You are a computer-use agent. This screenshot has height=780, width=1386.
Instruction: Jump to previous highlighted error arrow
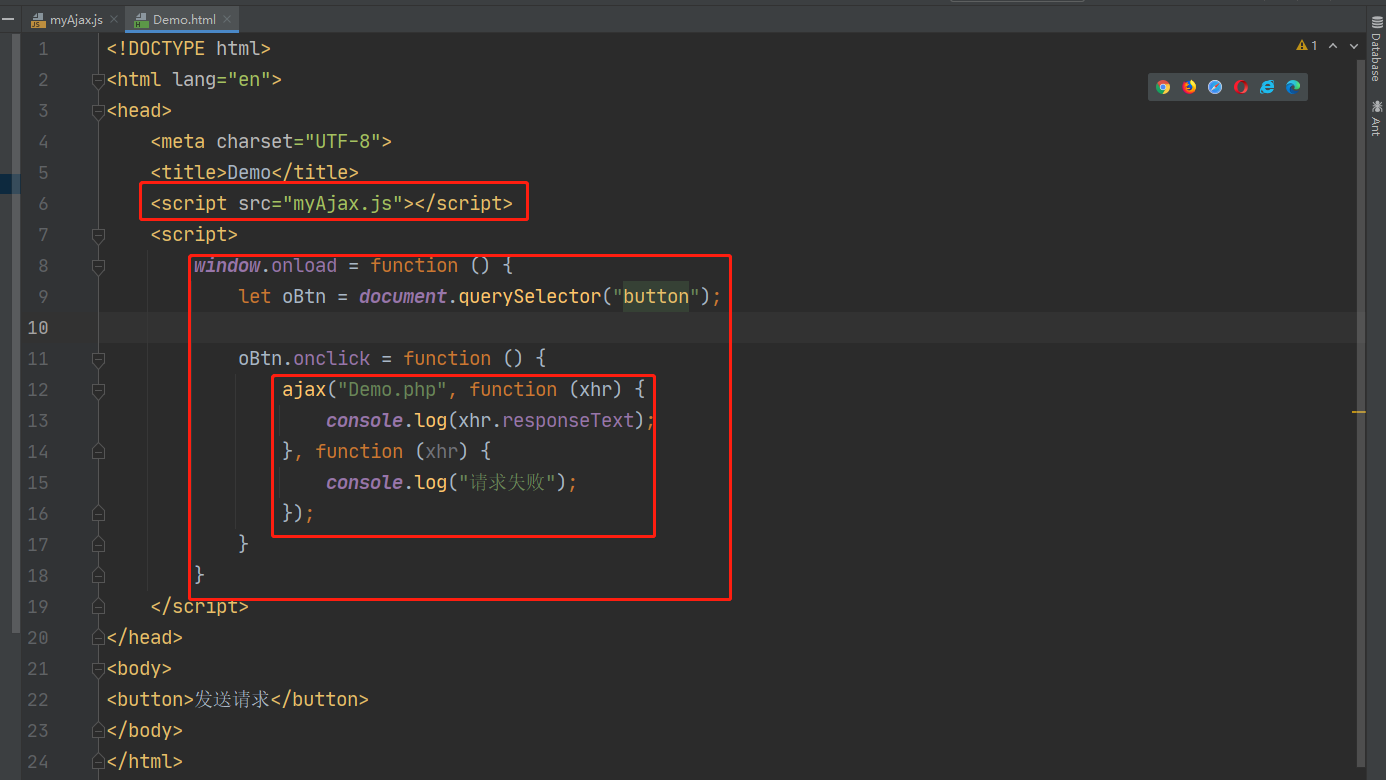coord(1335,45)
